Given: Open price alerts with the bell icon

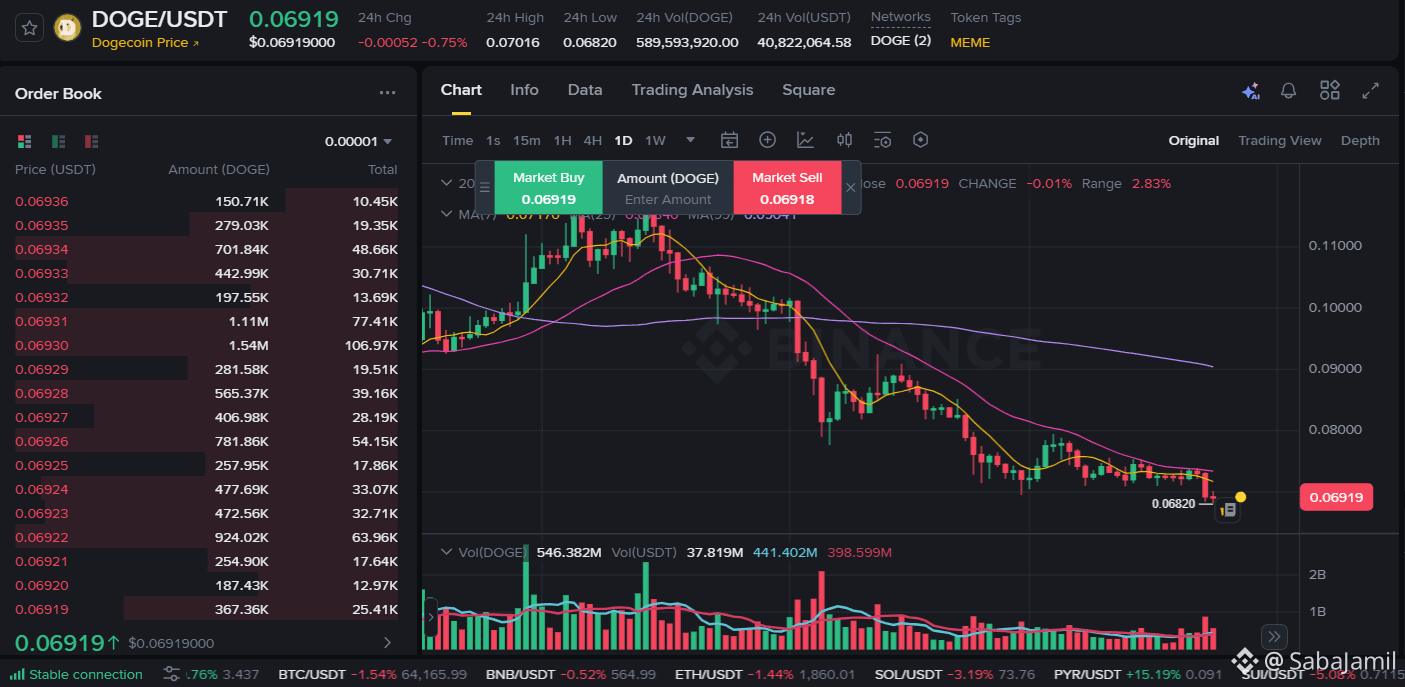Looking at the screenshot, I should pyautogui.click(x=1288, y=91).
